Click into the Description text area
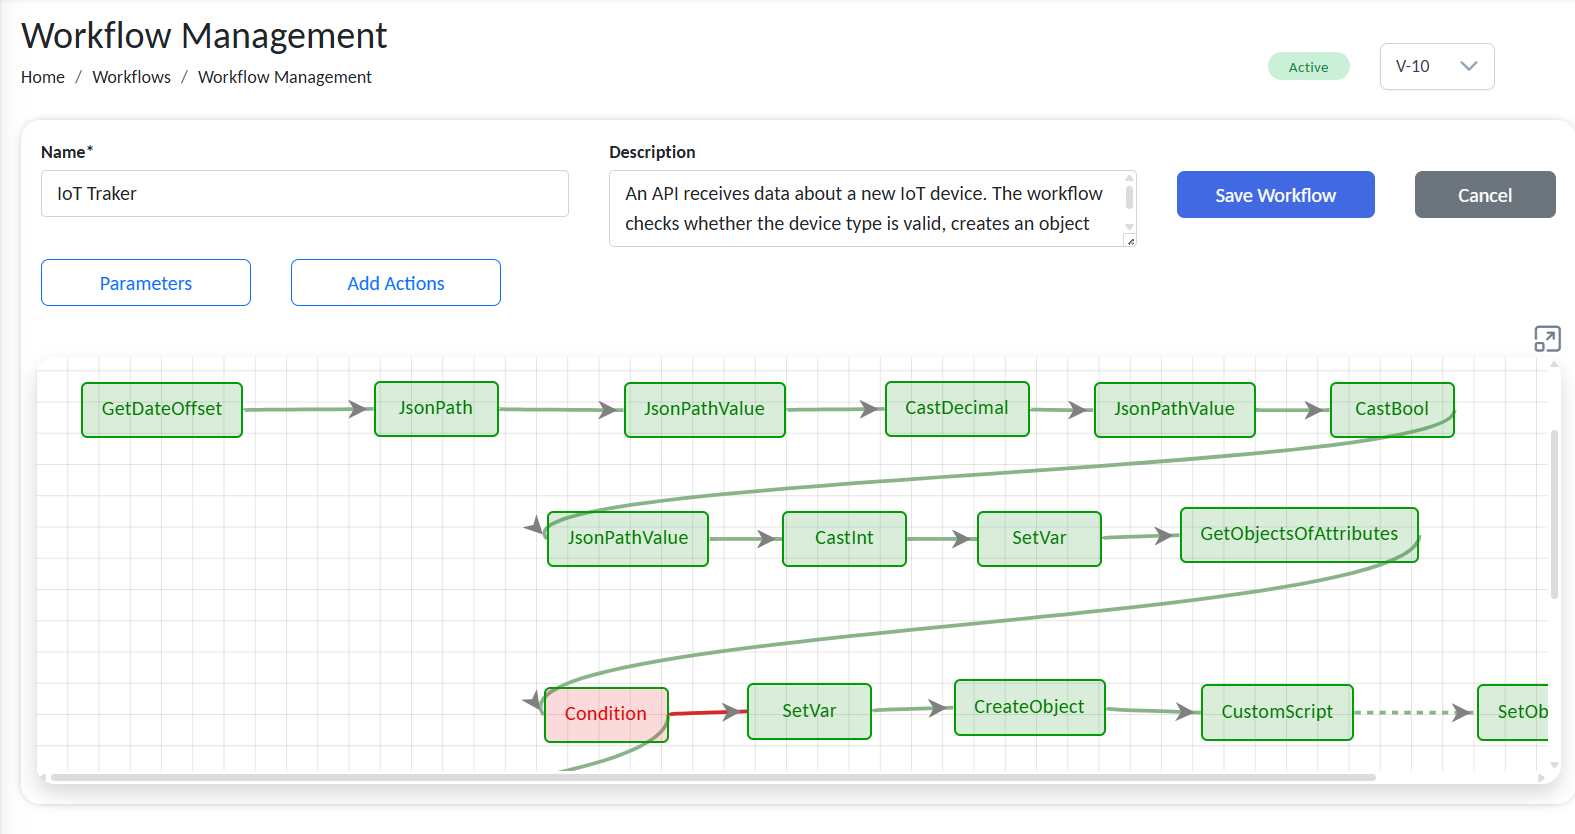 pyautogui.click(x=865, y=208)
